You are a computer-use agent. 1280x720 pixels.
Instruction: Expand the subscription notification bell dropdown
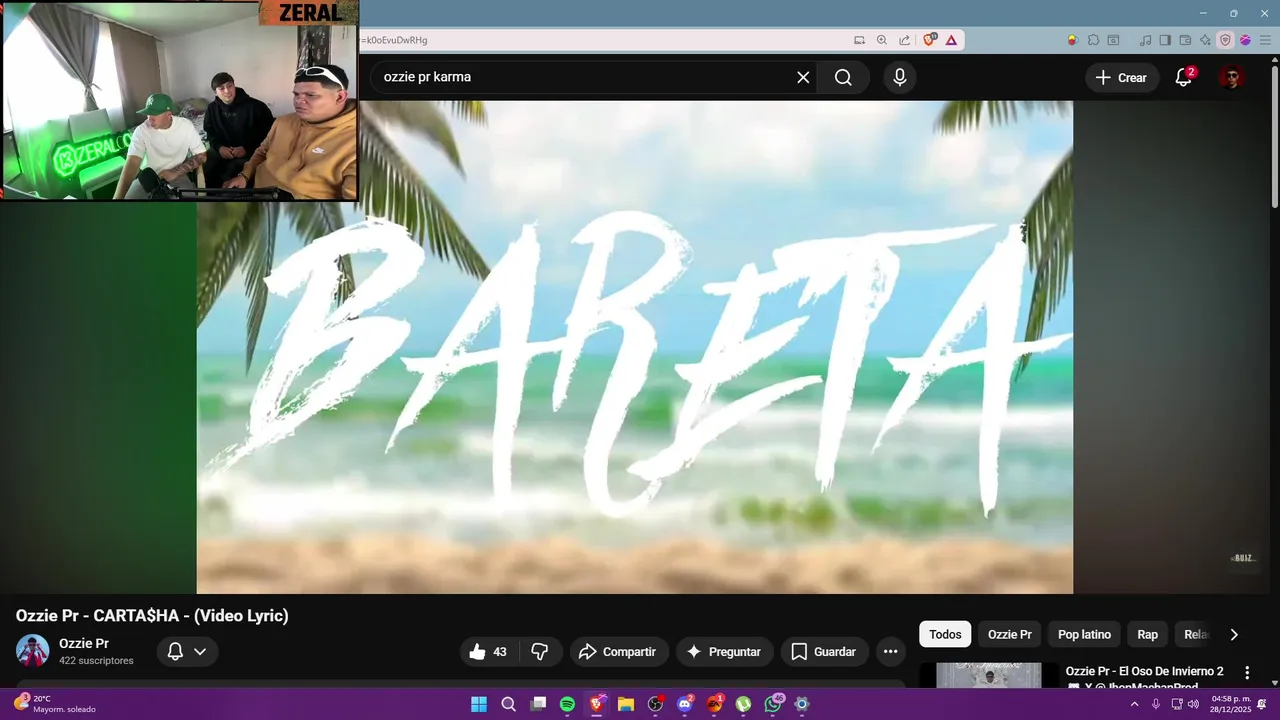click(187, 652)
